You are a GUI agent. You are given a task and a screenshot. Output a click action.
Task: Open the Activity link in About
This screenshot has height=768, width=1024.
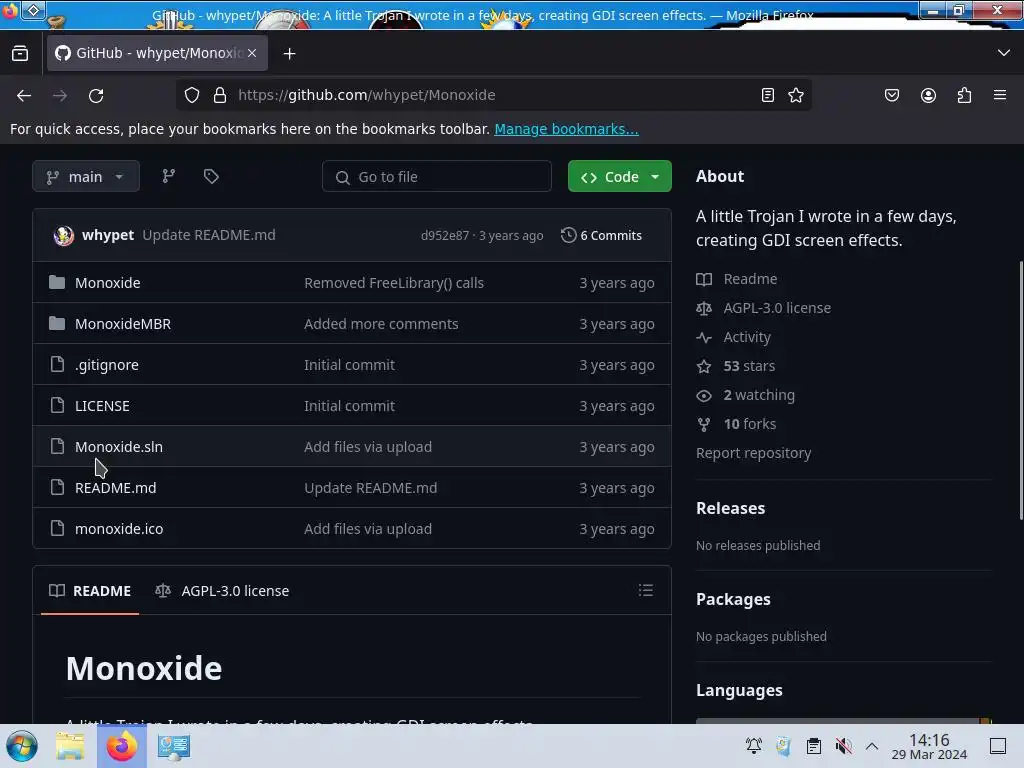click(x=733, y=337)
